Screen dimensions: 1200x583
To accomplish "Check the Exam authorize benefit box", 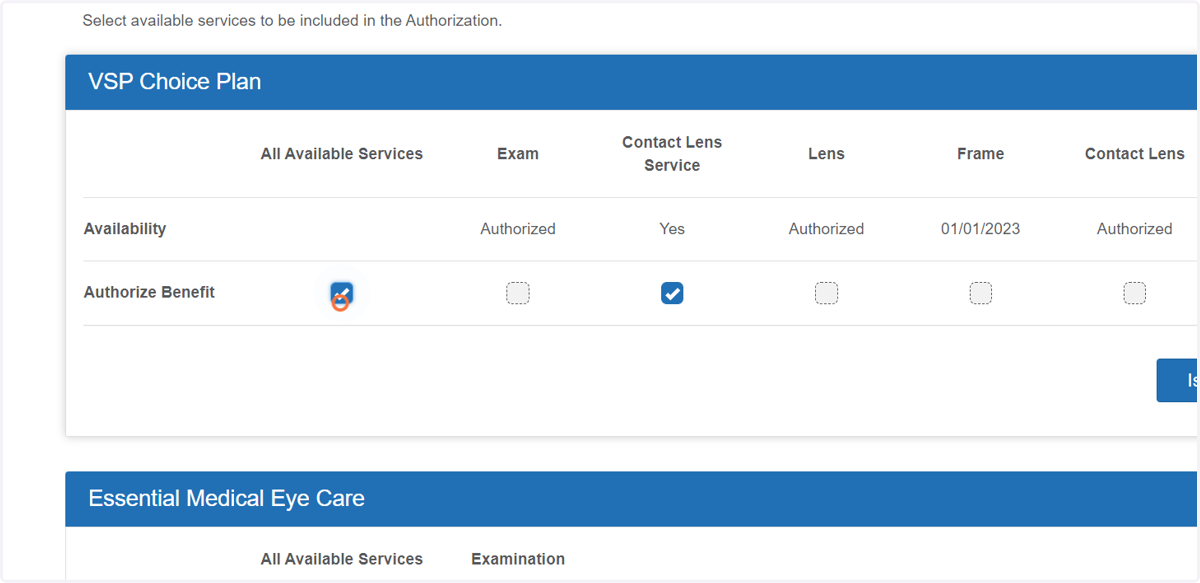I will pyautogui.click(x=518, y=293).
